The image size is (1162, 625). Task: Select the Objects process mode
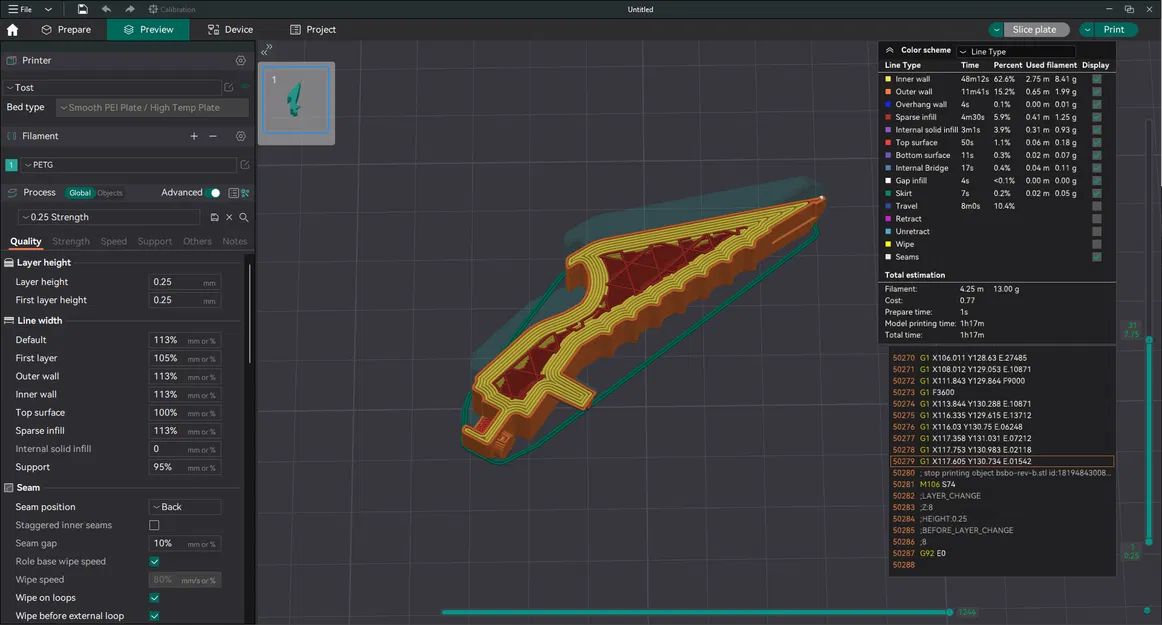(x=110, y=193)
